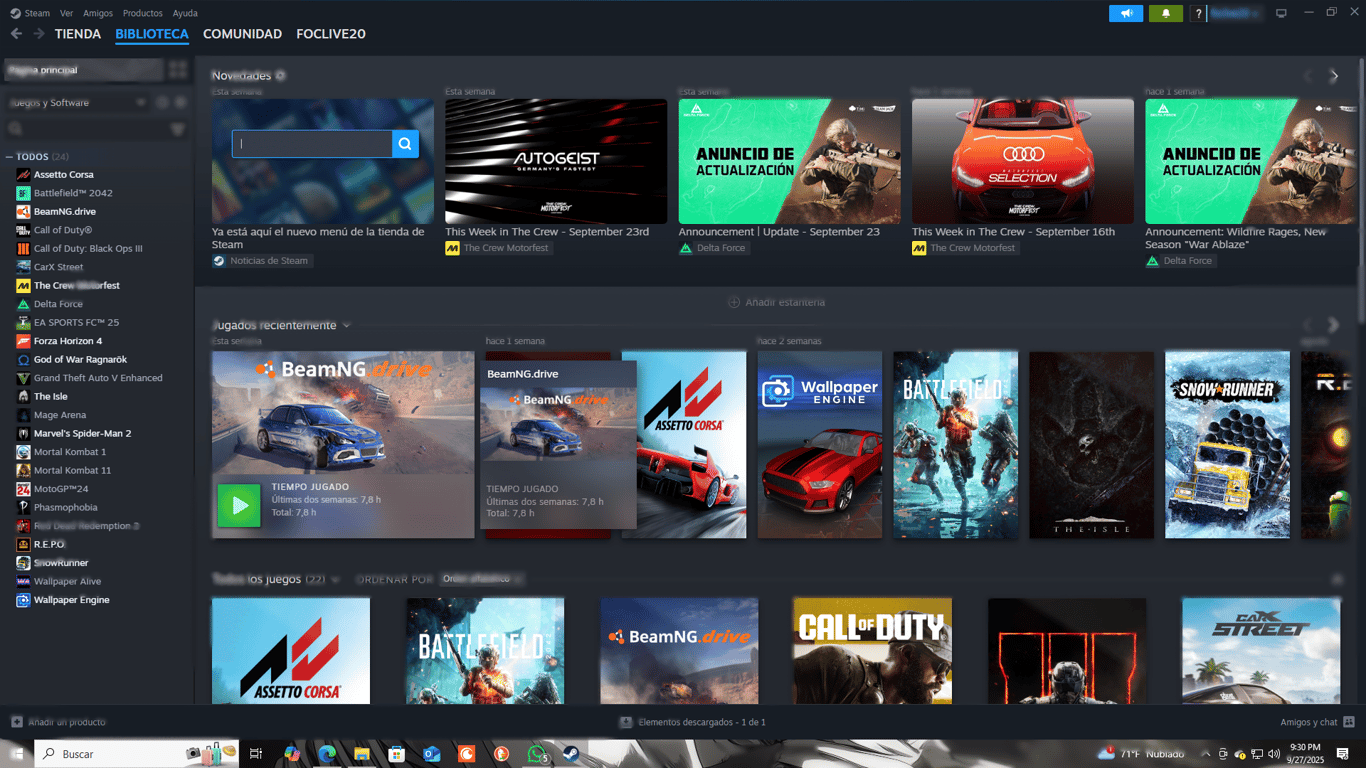Image resolution: width=1366 pixels, height=768 pixels.
Task: Expand Todos los juegos dropdown chevron
Action: tap(336, 579)
